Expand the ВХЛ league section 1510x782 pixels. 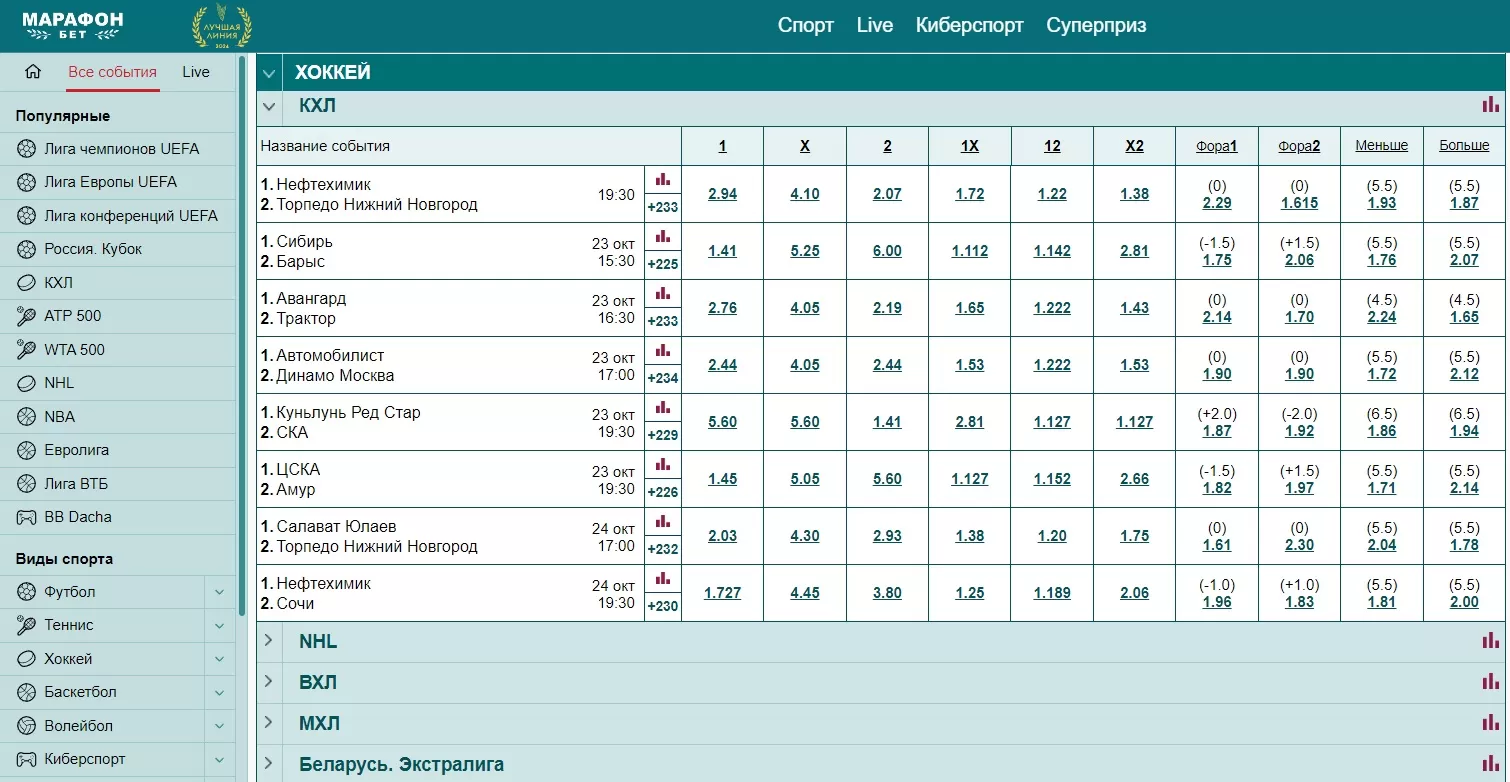[x=268, y=682]
